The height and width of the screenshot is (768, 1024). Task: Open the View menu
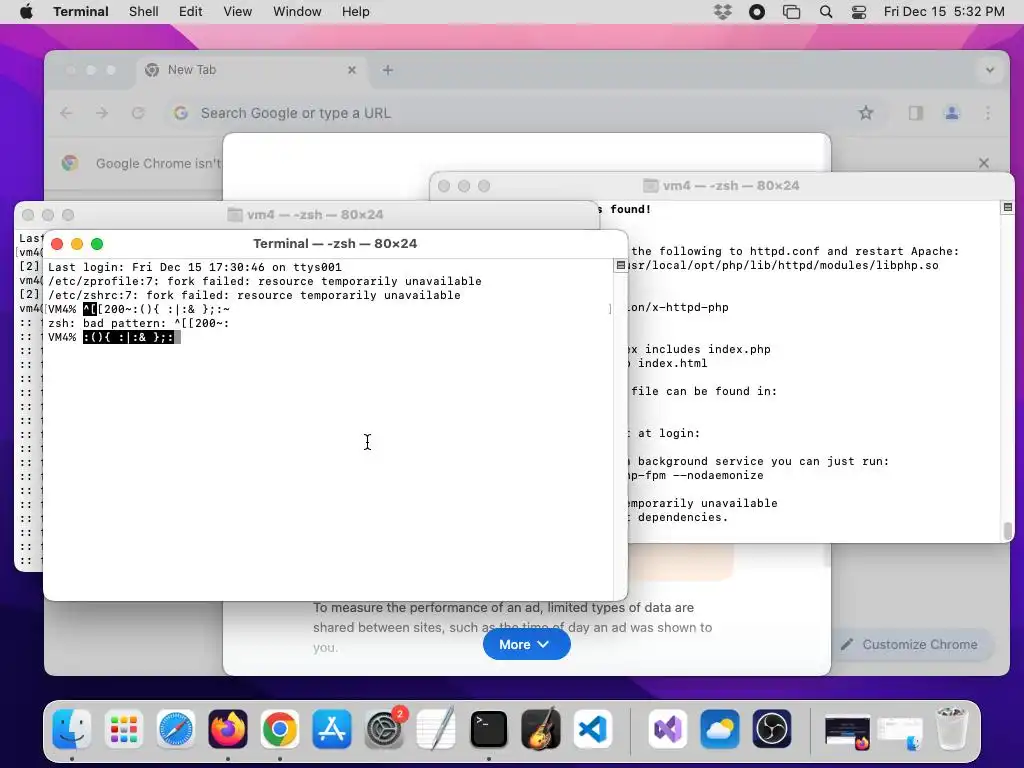[237, 12]
